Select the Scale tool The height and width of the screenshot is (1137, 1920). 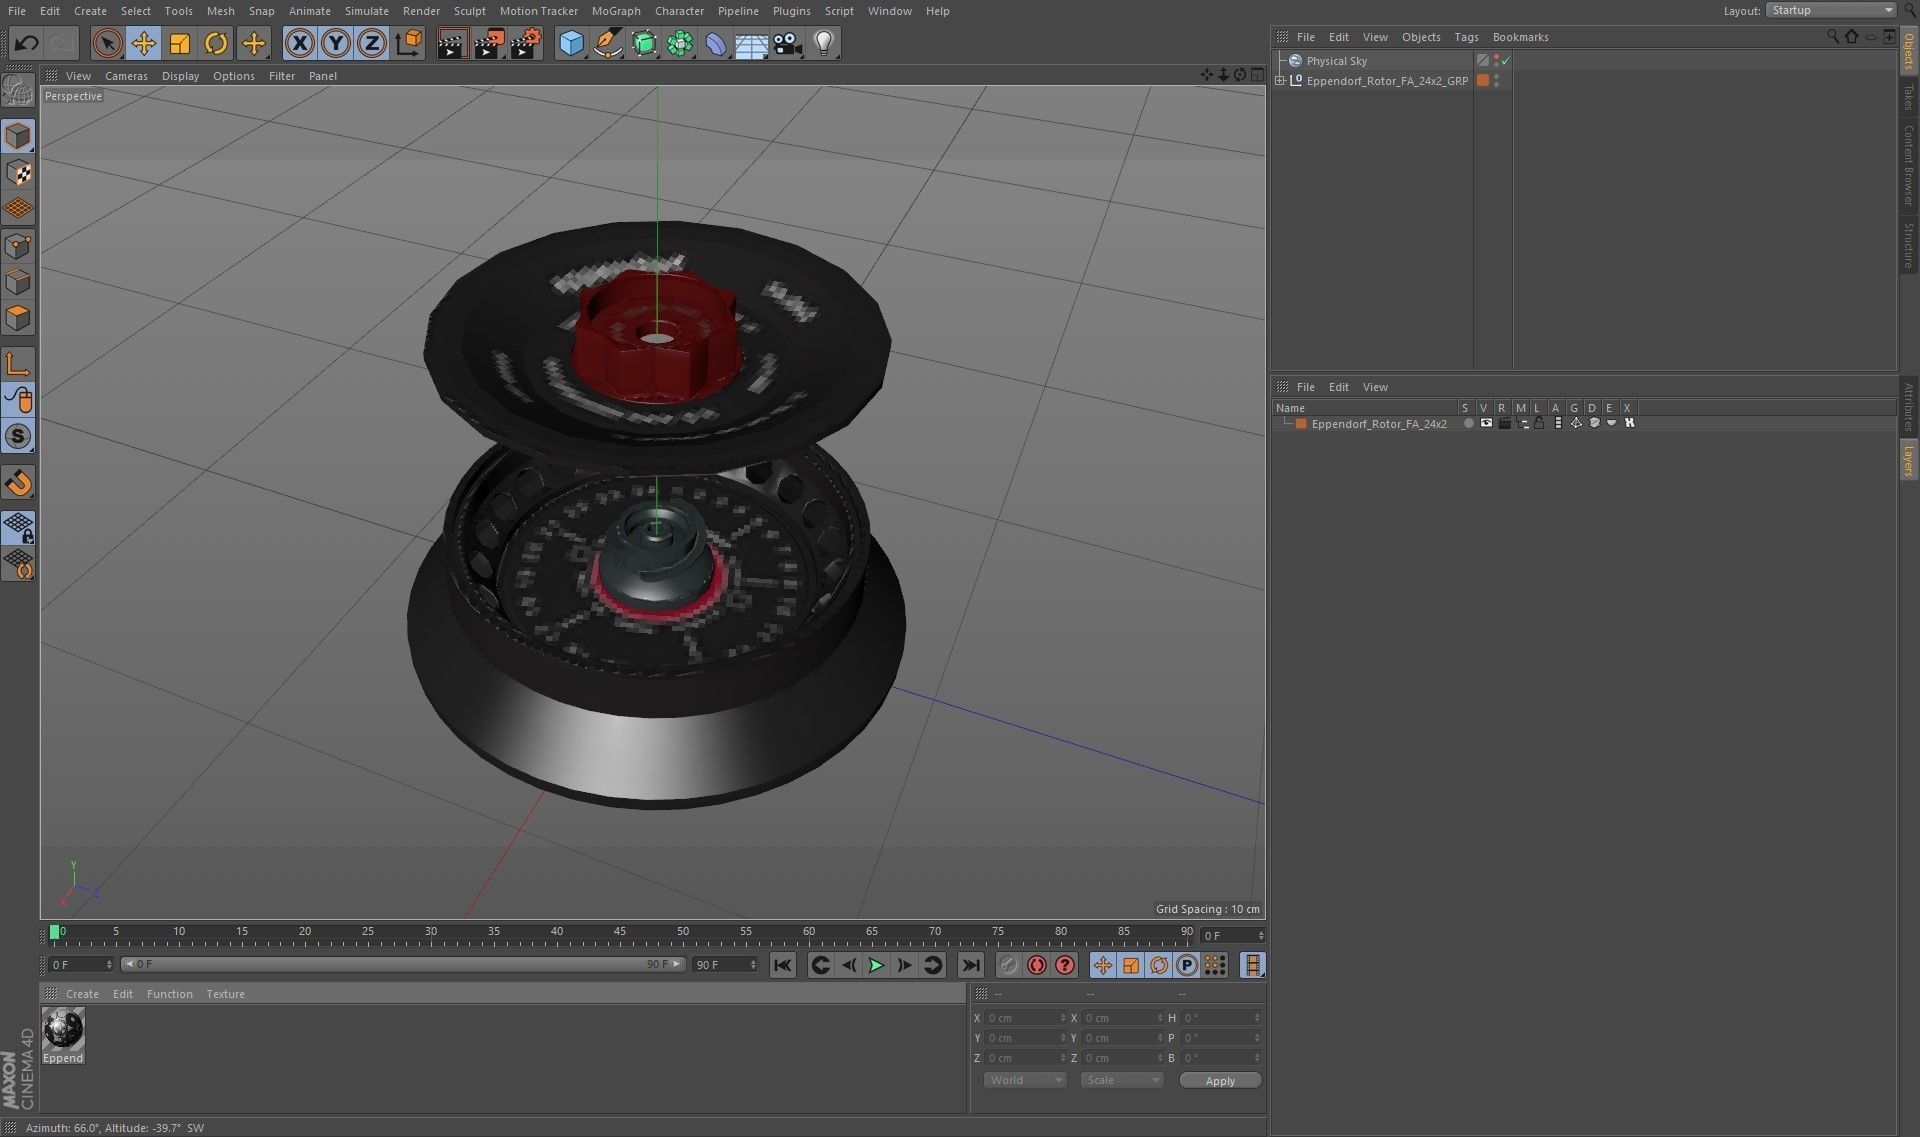(x=180, y=43)
